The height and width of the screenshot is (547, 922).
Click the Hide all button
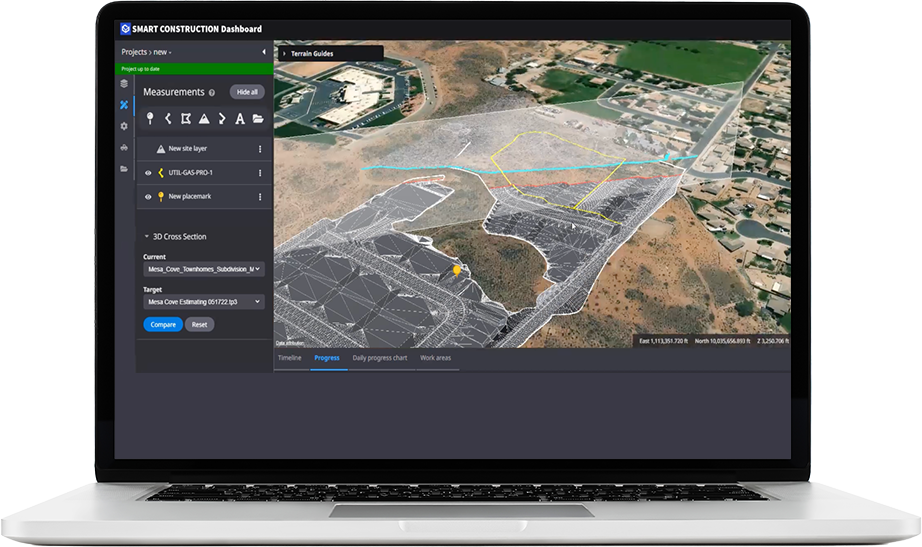(247, 92)
